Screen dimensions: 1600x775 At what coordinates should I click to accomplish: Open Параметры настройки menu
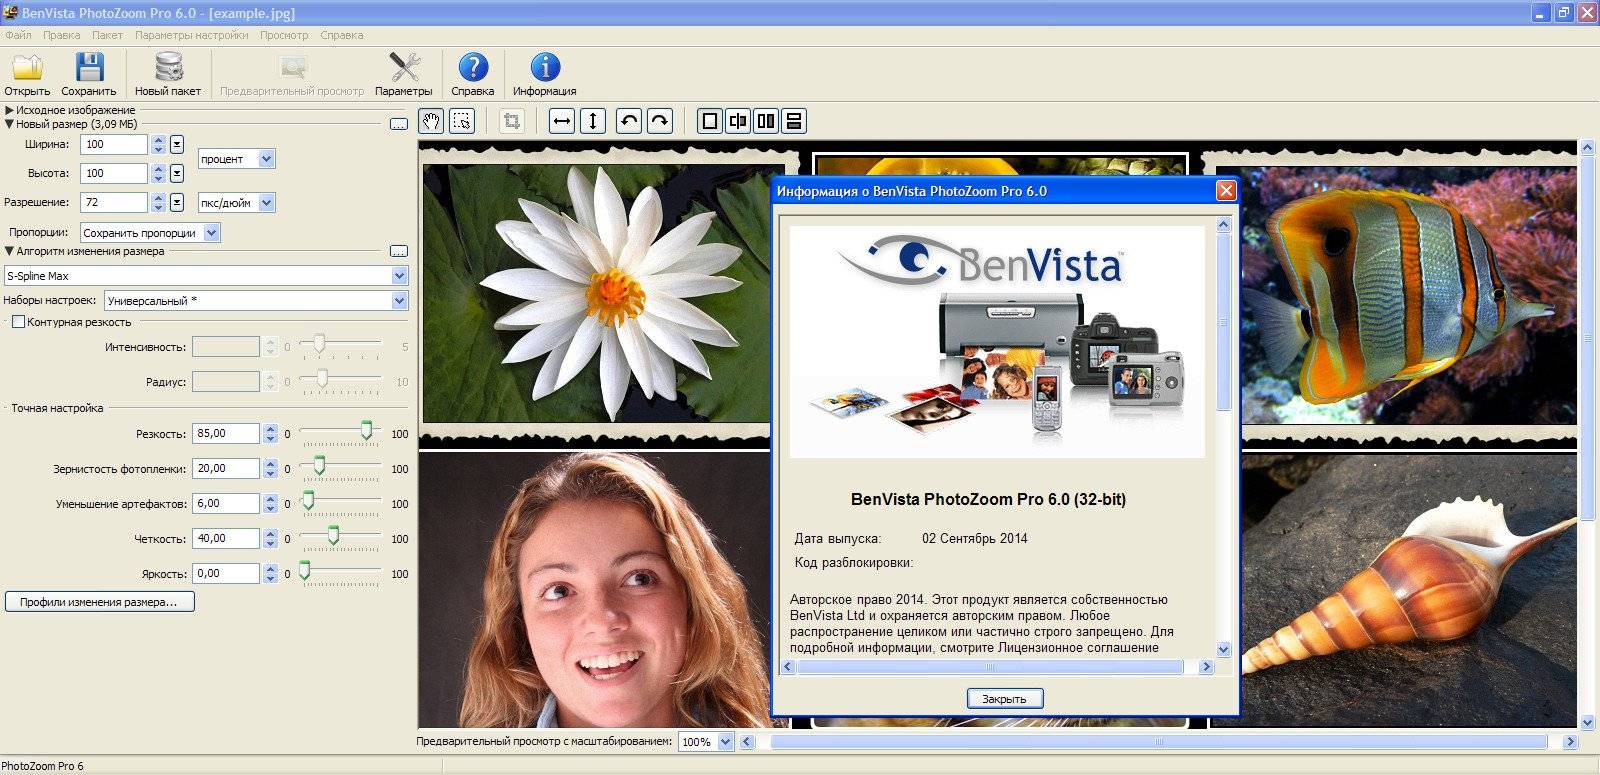(x=191, y=35)
